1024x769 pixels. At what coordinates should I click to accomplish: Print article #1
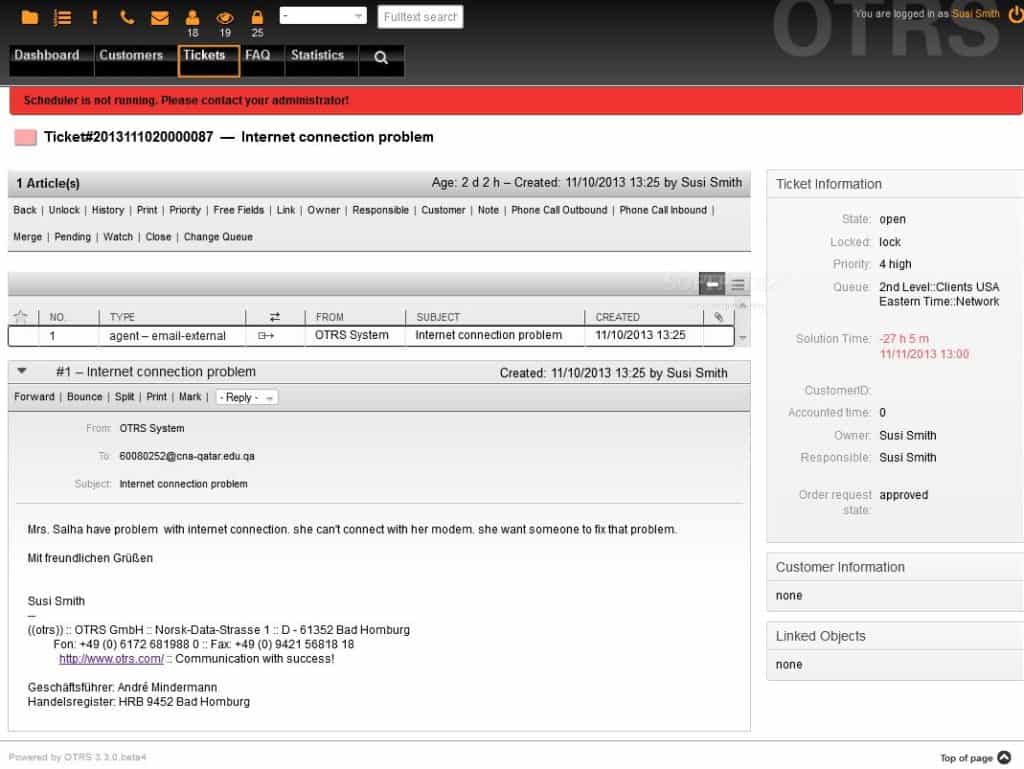(157, 396)
